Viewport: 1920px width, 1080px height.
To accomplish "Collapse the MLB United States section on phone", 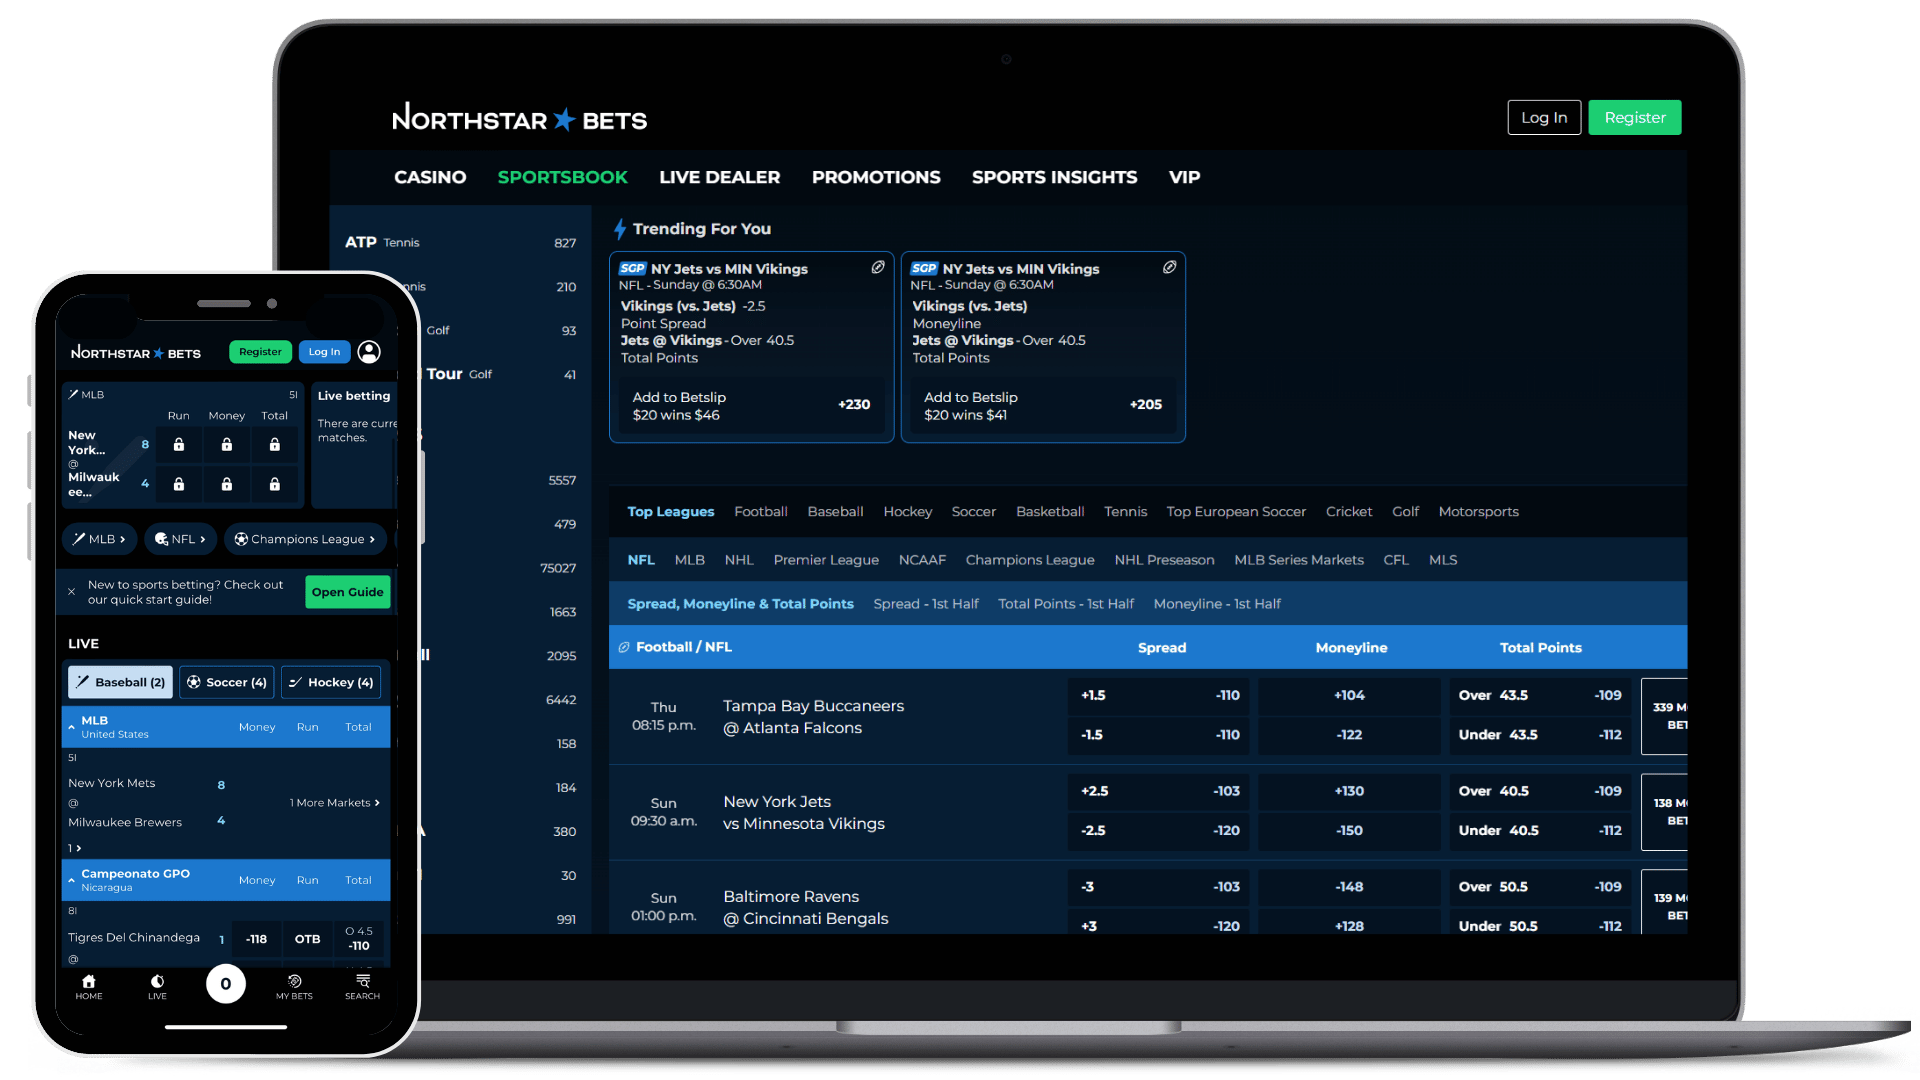I will point(72,727).
